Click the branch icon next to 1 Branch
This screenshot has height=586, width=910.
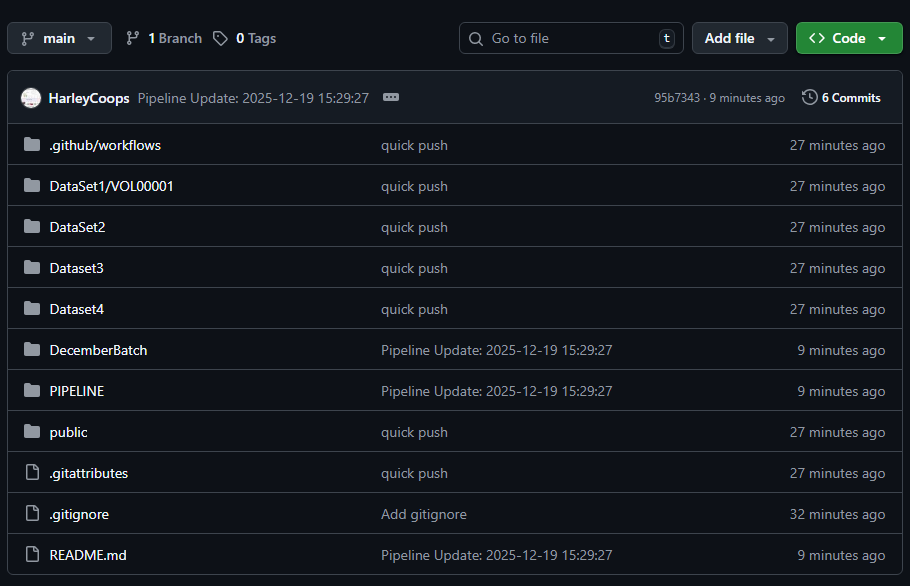click(133, 38)
